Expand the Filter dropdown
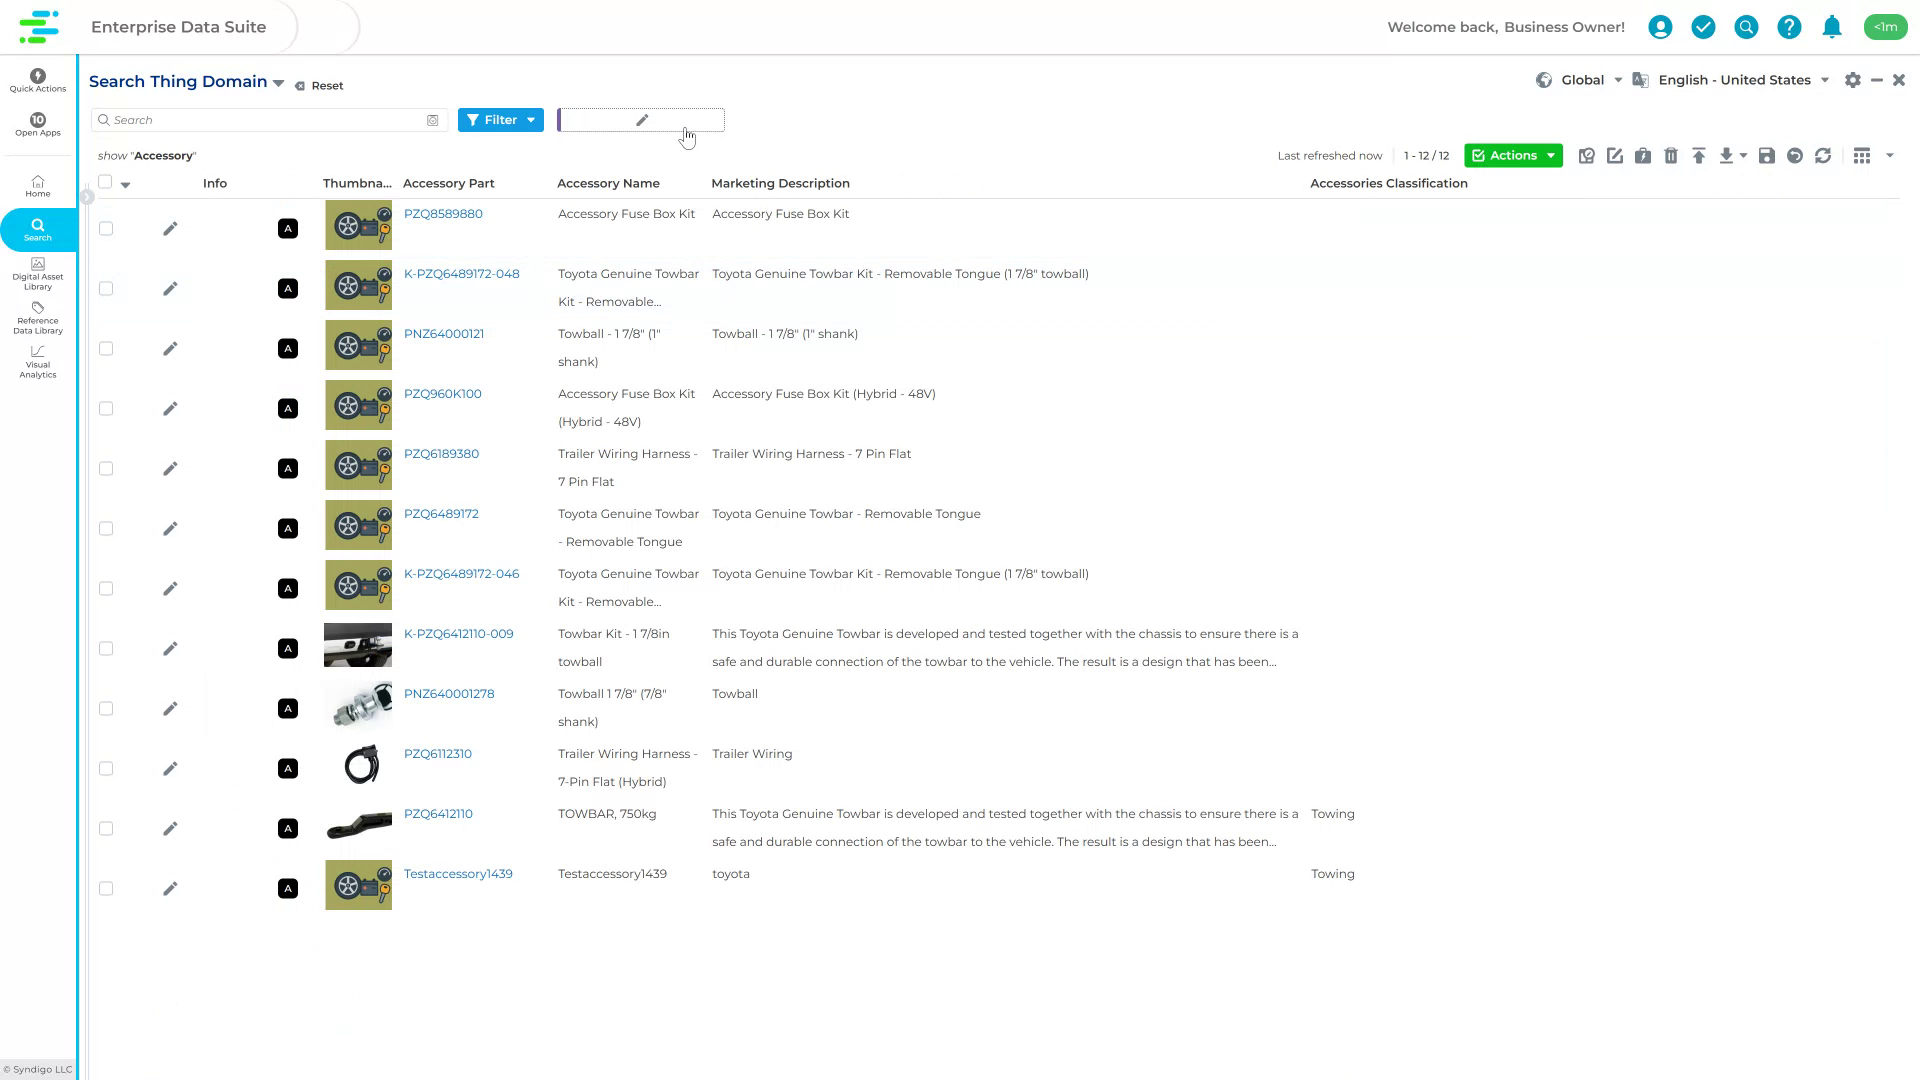The height and width of the screenshot is (1080, 1920). [500, 119]
